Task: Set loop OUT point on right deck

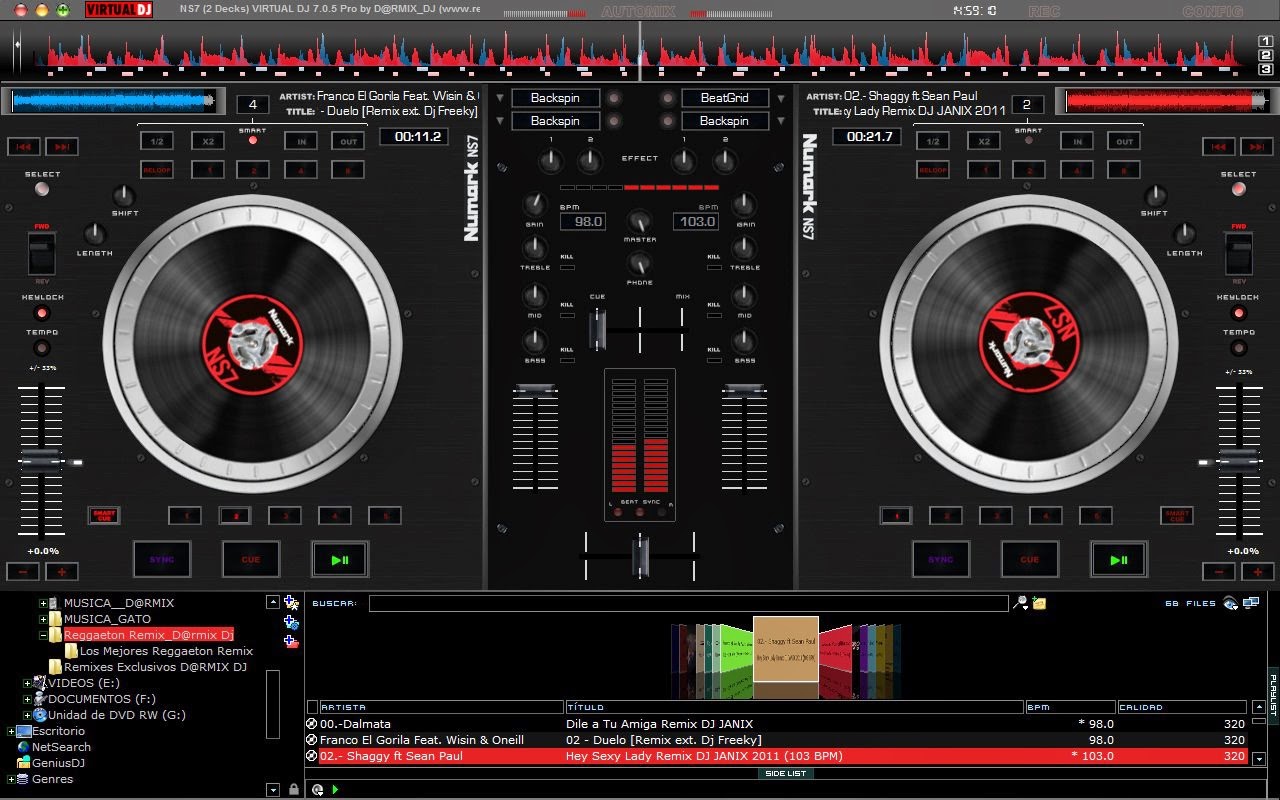Action: pos(1124,141)
